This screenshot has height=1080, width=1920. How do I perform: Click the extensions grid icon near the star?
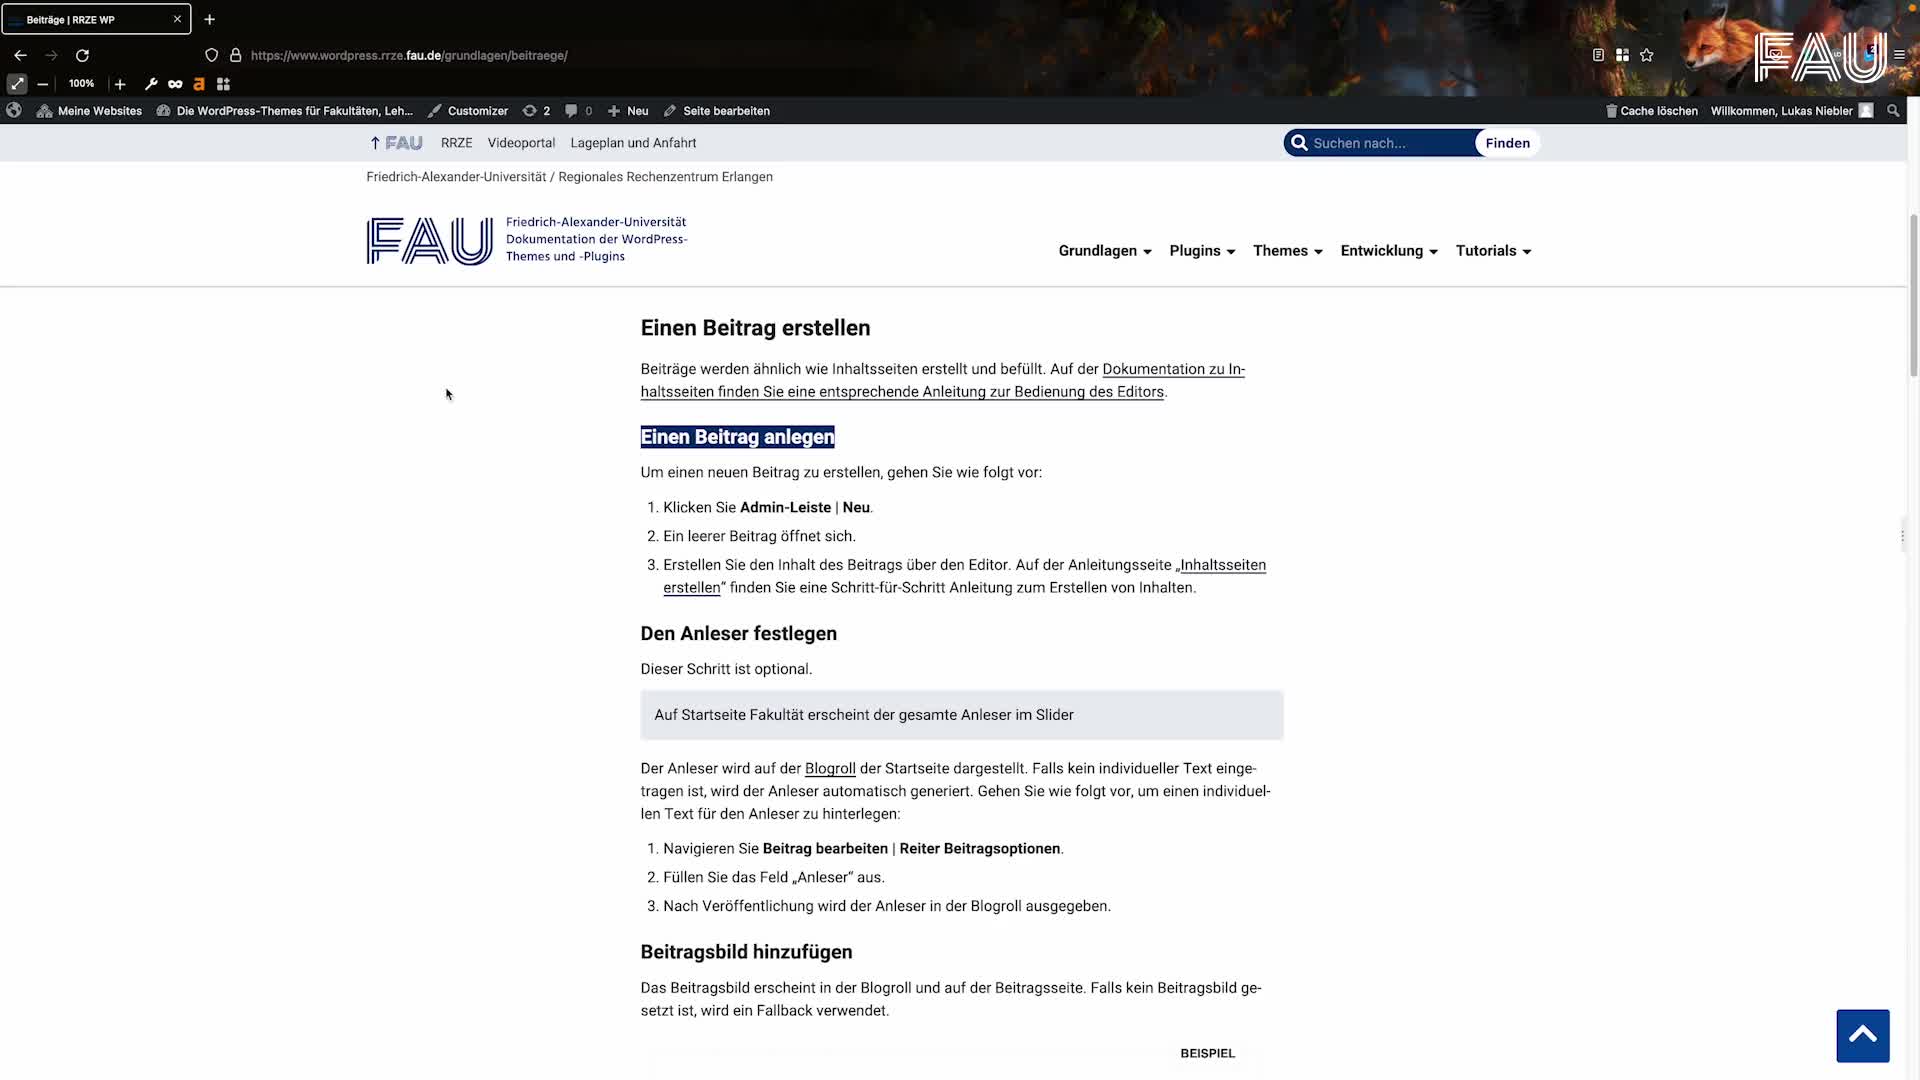[1622, 55]
